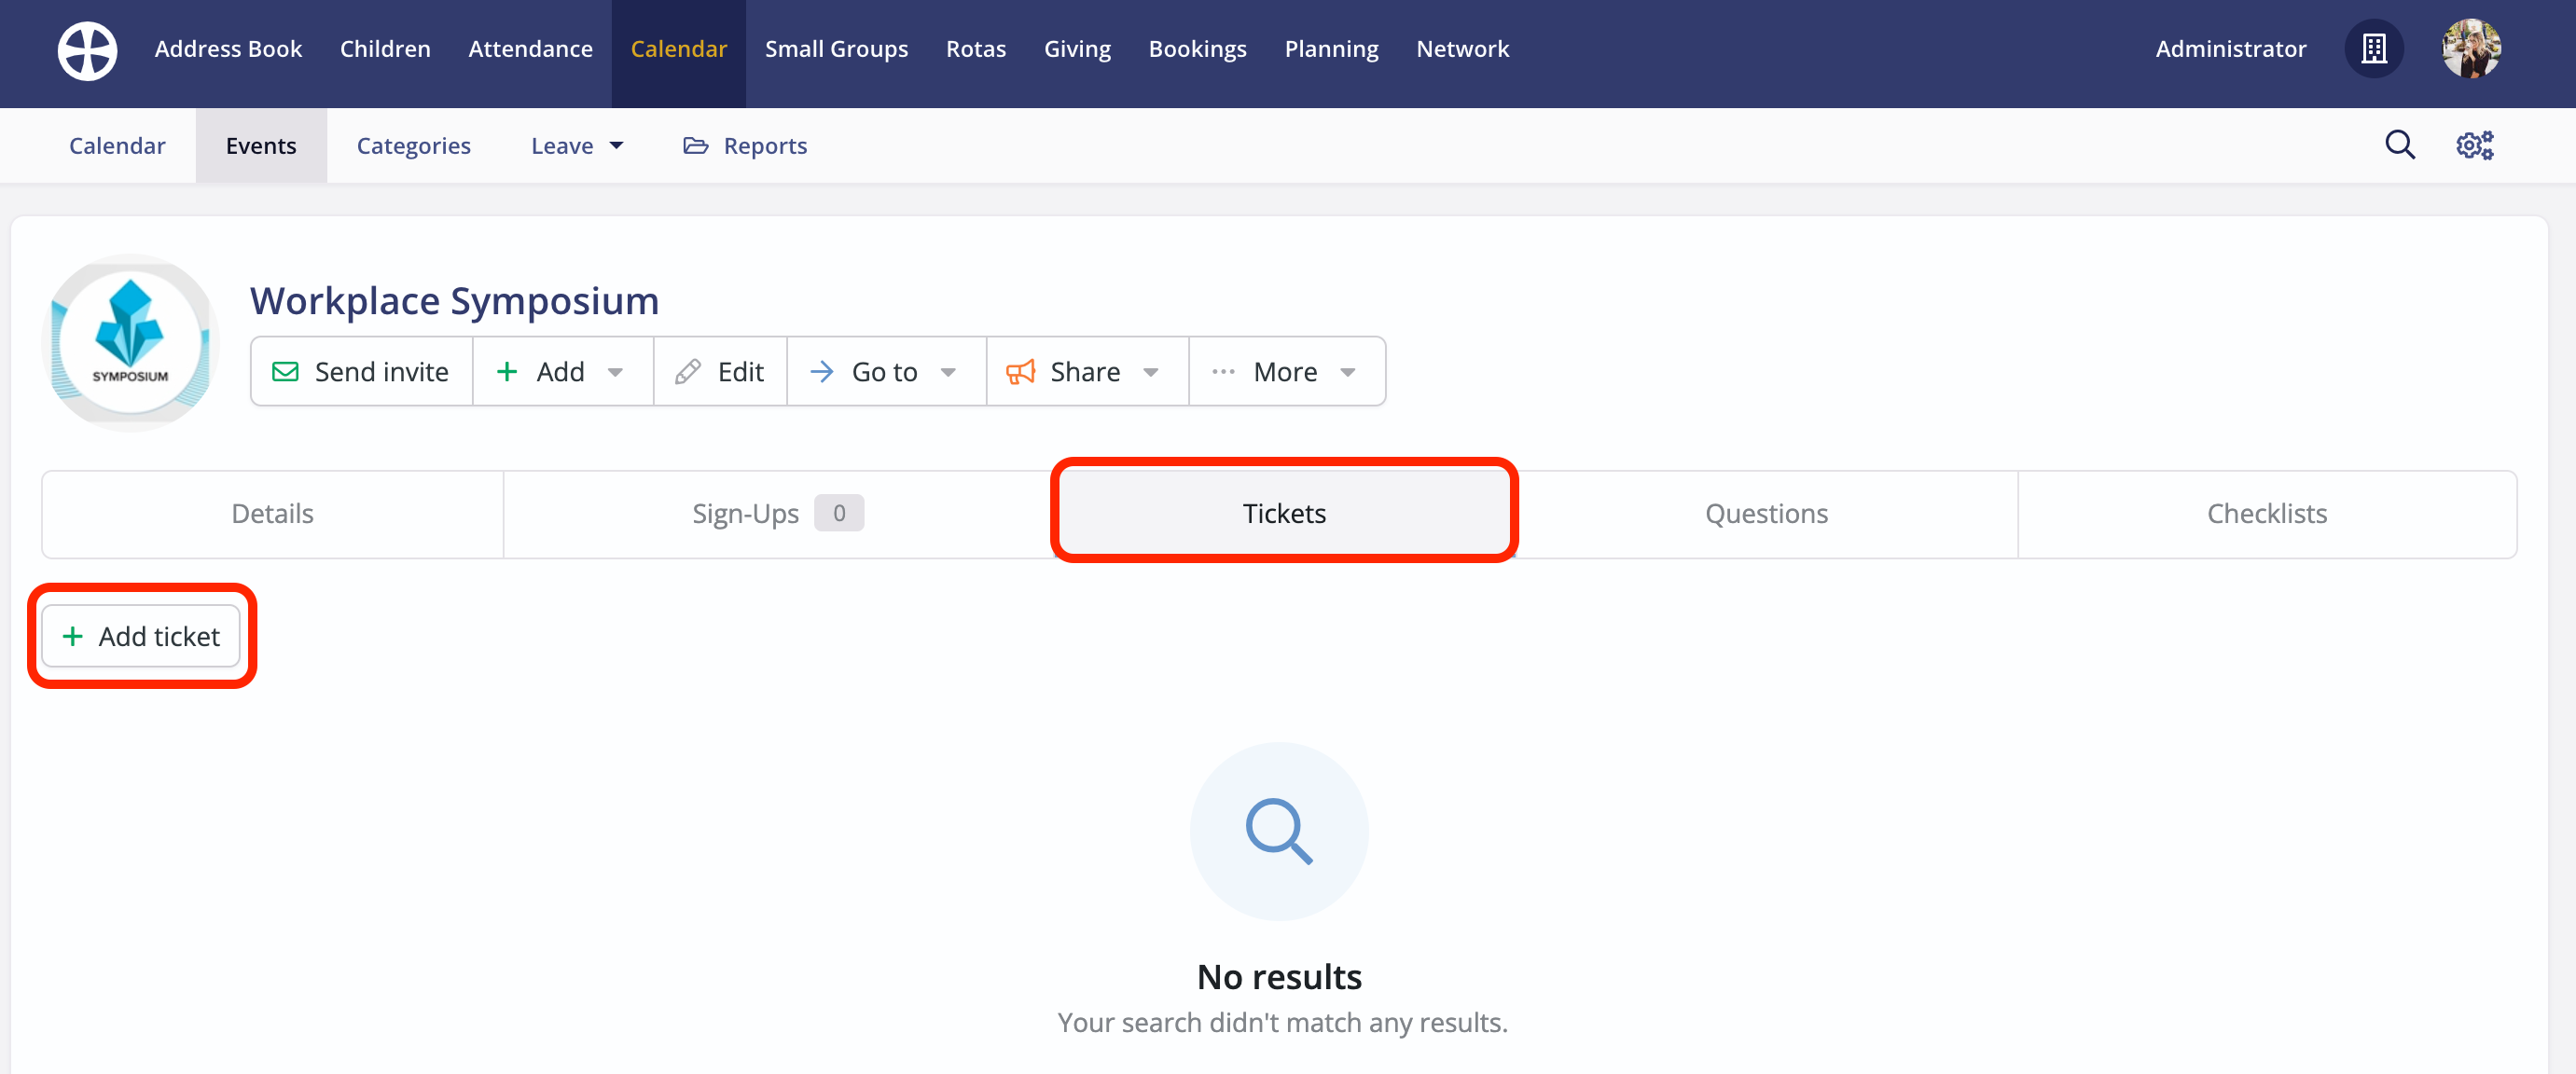The width and height of the screenshot is (2576, 1074).
Task: Switch to the Sign-Ups tab
Action: [776, 514]
